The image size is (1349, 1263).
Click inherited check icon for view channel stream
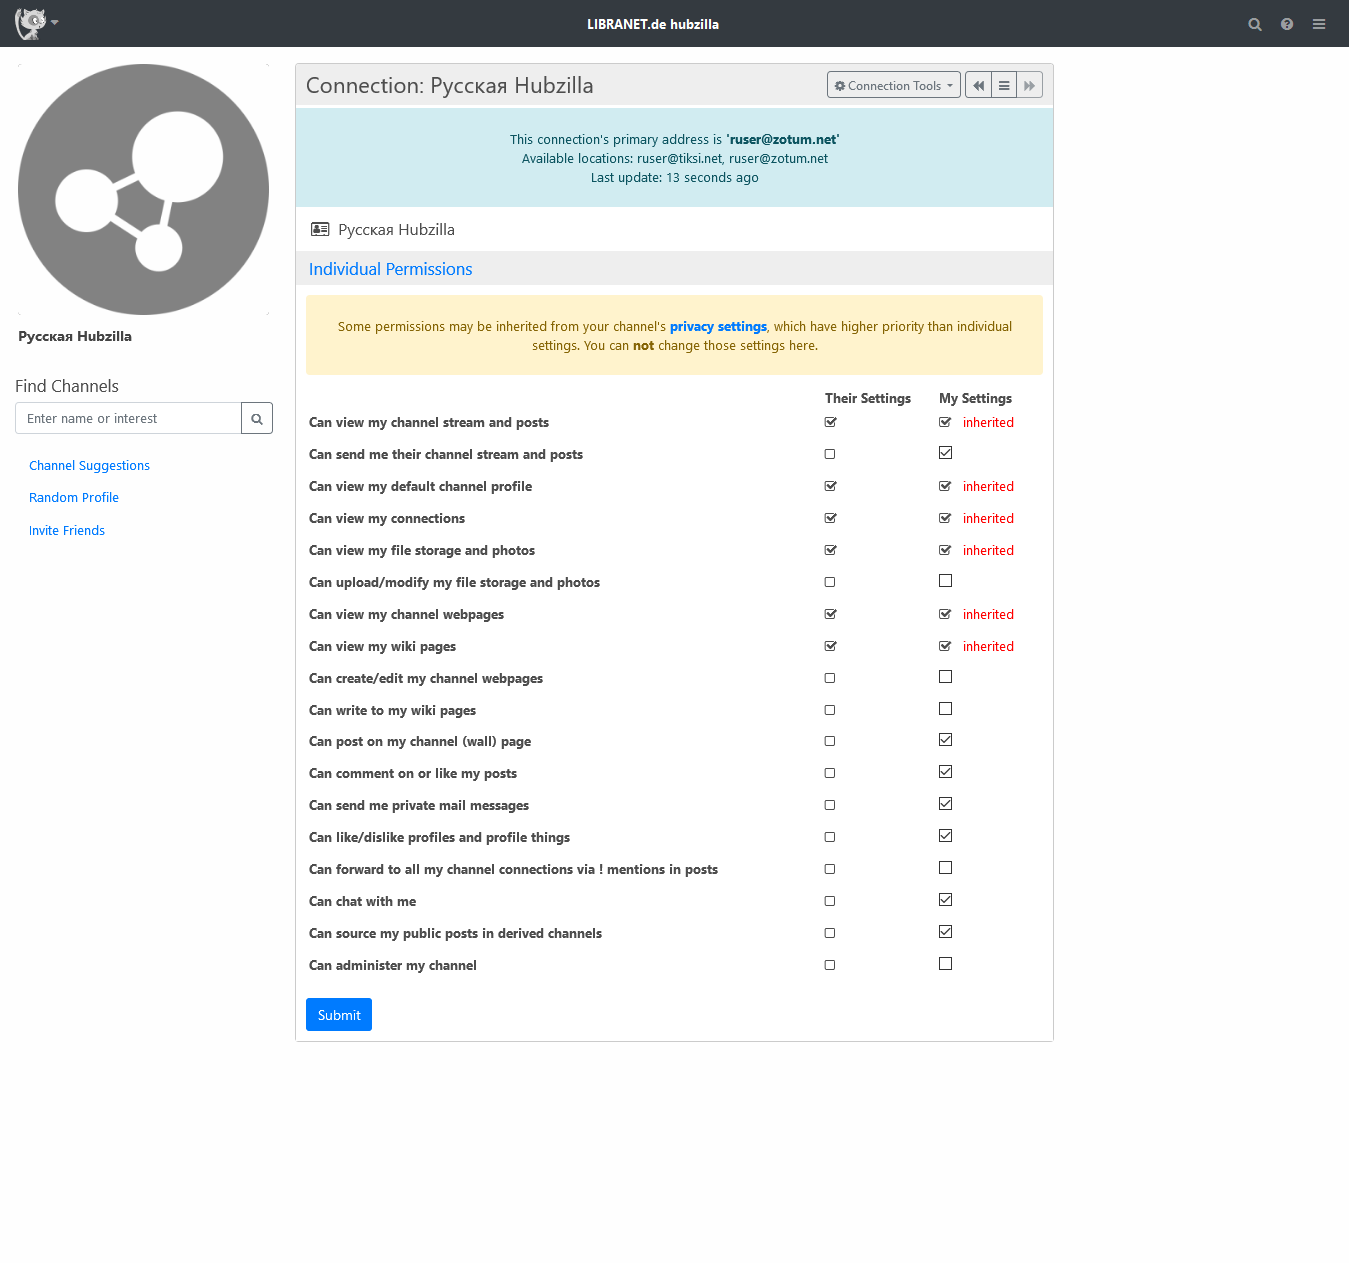945,422
